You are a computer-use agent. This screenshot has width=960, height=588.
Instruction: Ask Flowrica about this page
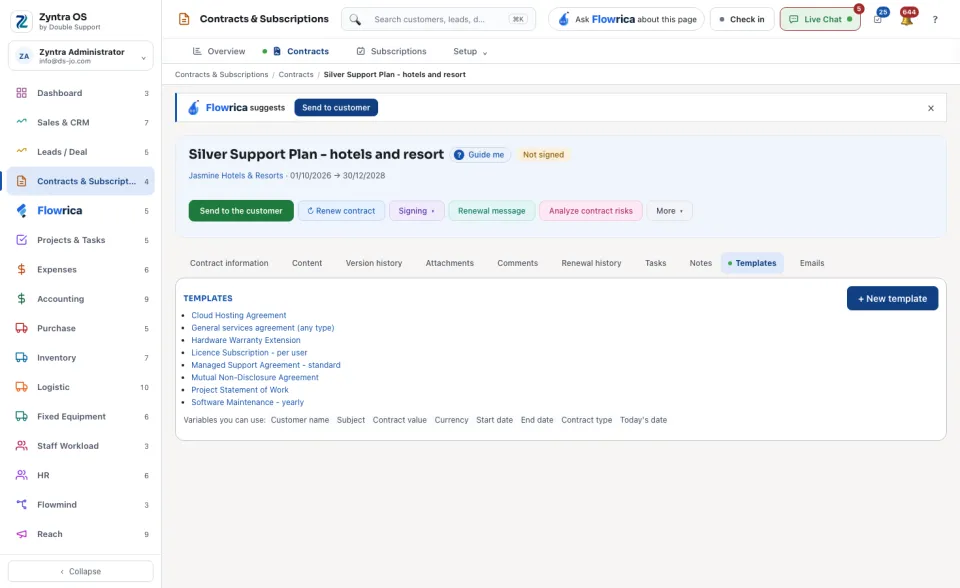(628, 20)
